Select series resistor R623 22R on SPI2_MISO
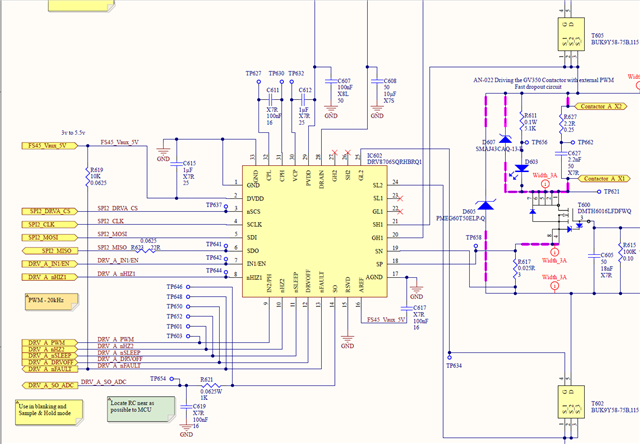640x444 pixels. [145, 251]
